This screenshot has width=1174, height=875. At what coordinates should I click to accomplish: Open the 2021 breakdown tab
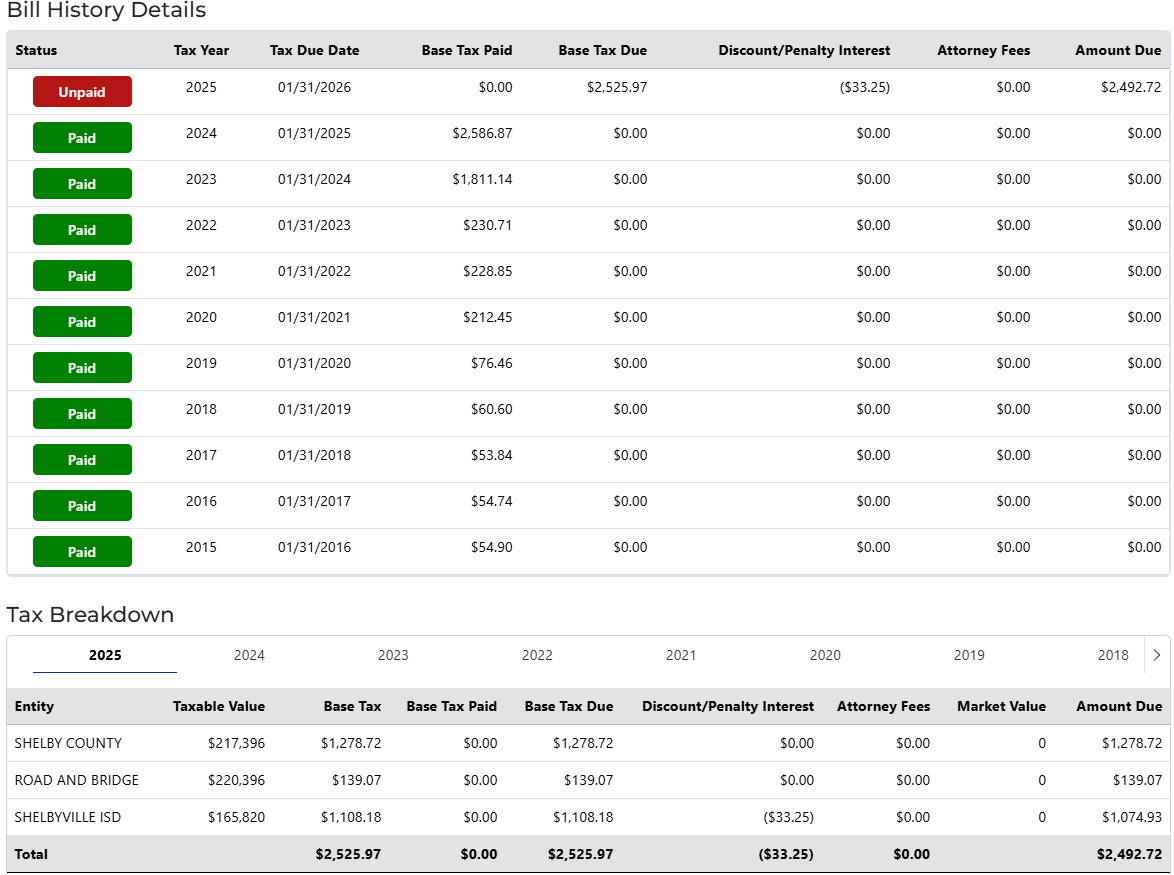(681, 655)
